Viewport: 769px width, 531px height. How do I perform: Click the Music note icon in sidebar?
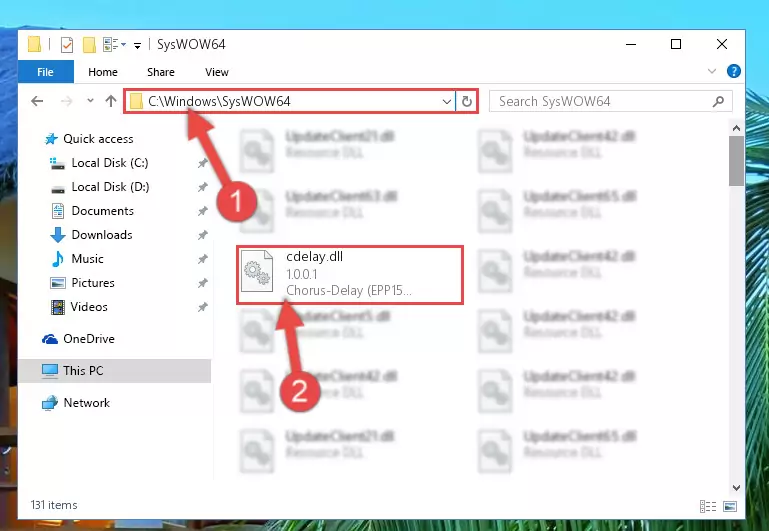[58, 259]
